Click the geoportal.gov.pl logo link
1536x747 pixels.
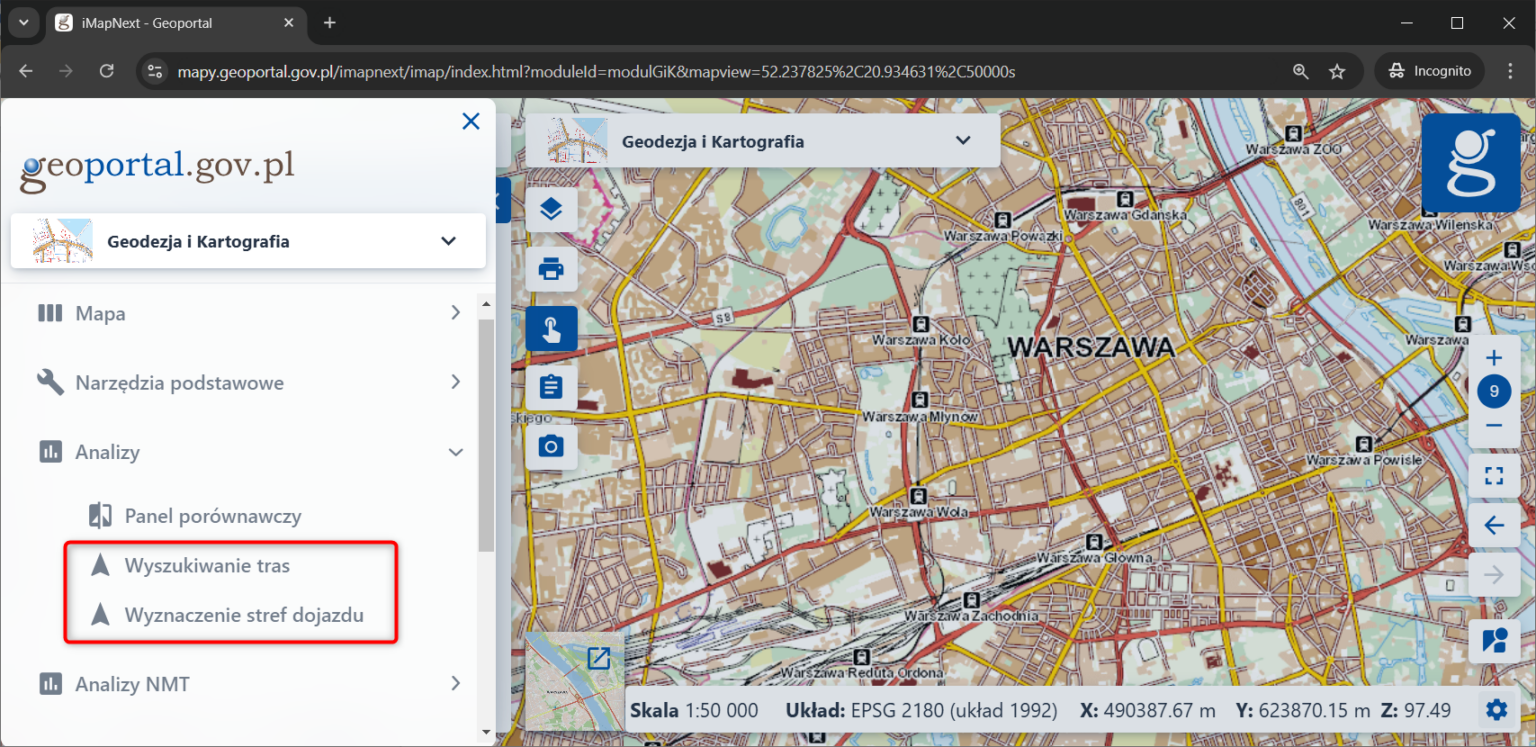point(157,167)
